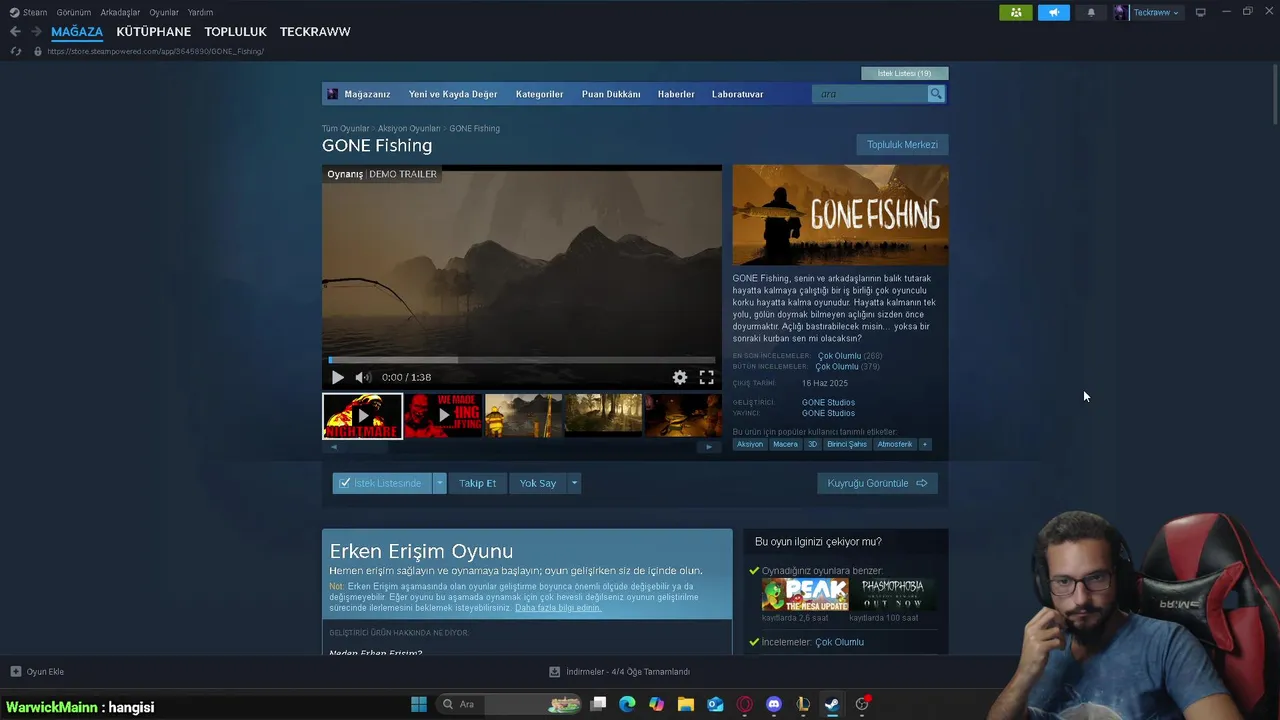Screen dimensions: 1280x720
Task: Click the Teckraww profile avatar
Action: (x=1121, y=12)
